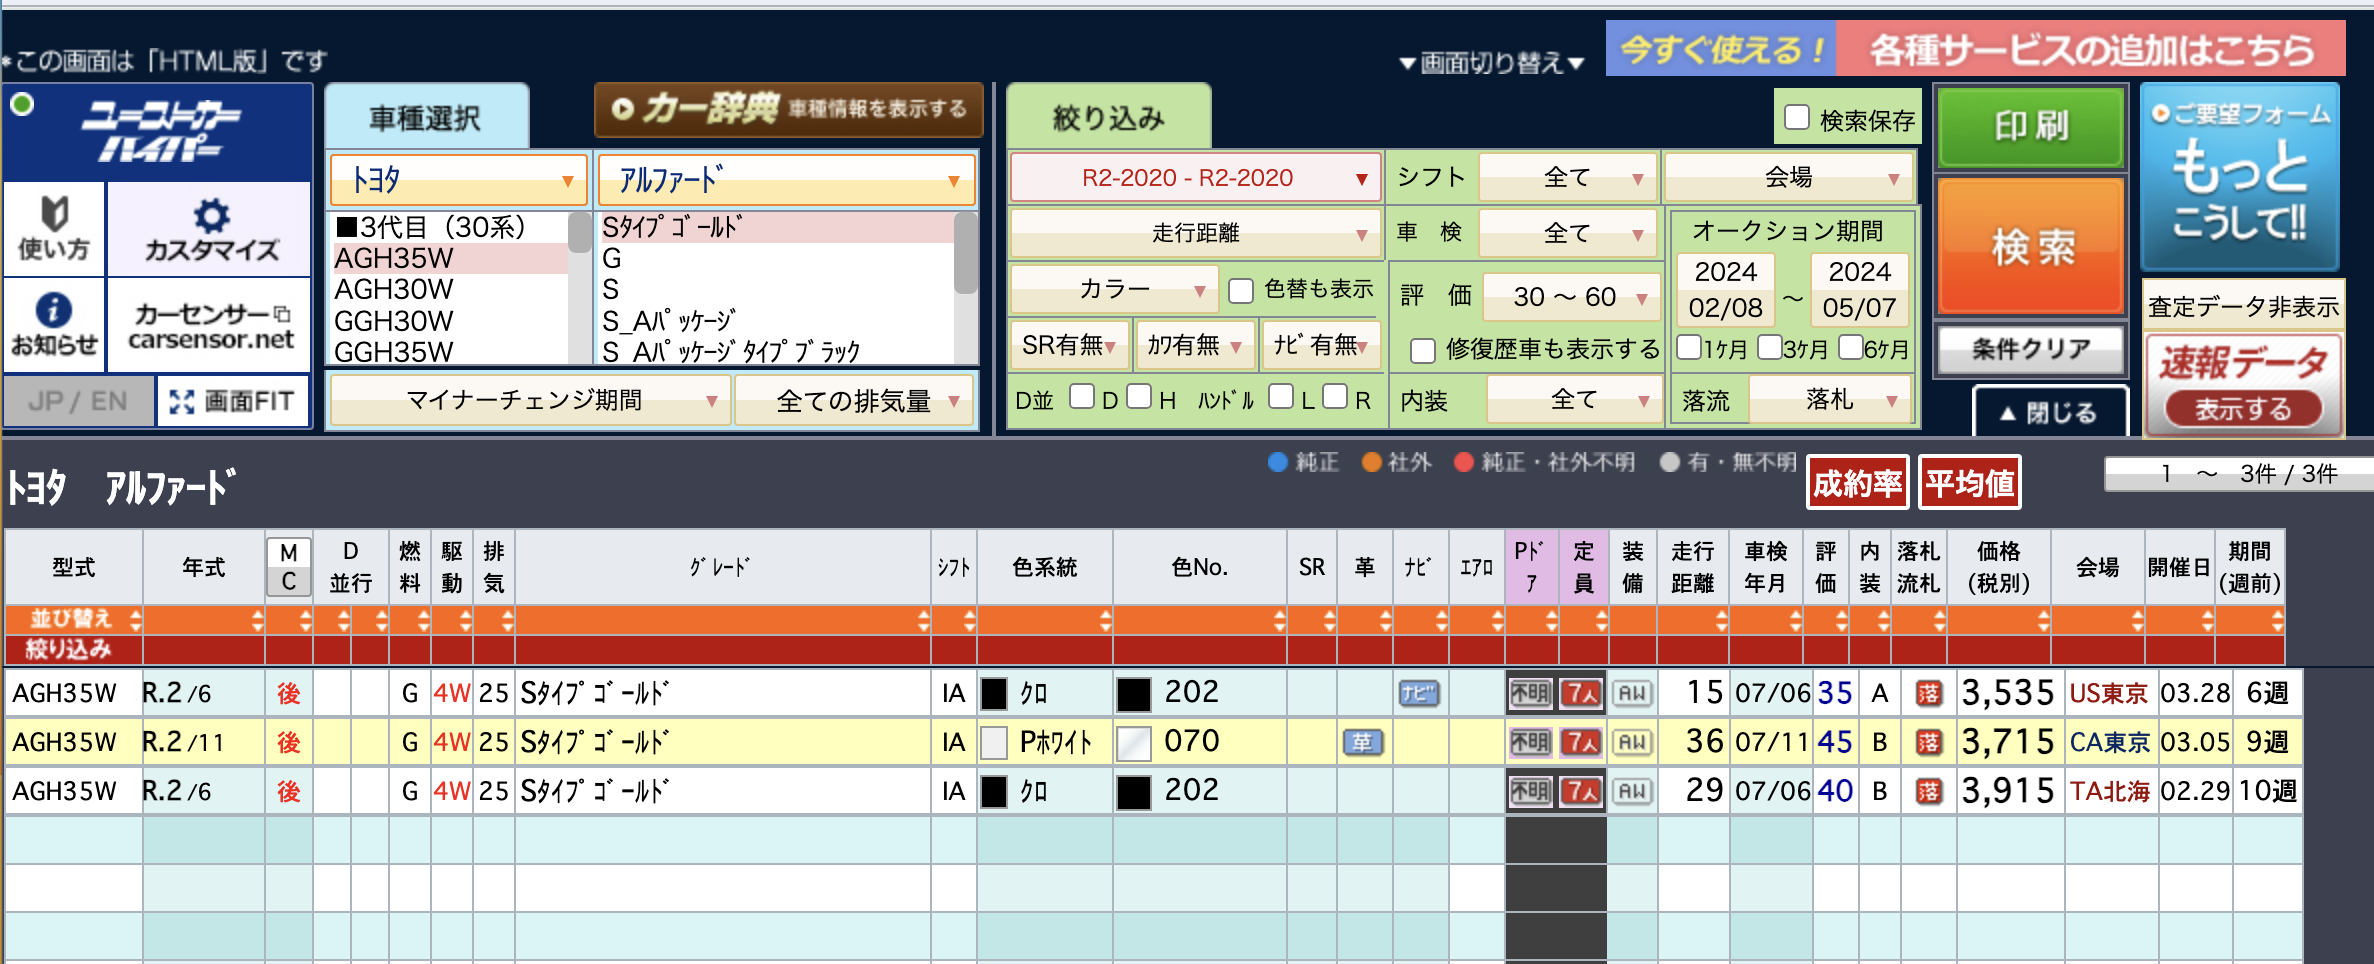Switch to the 絞り込み tab

[x=1108, y=118]
